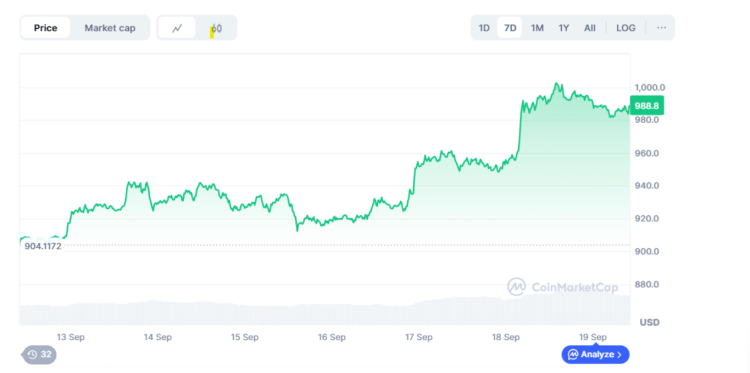Set the chart range to 7D

pos(510,28)
